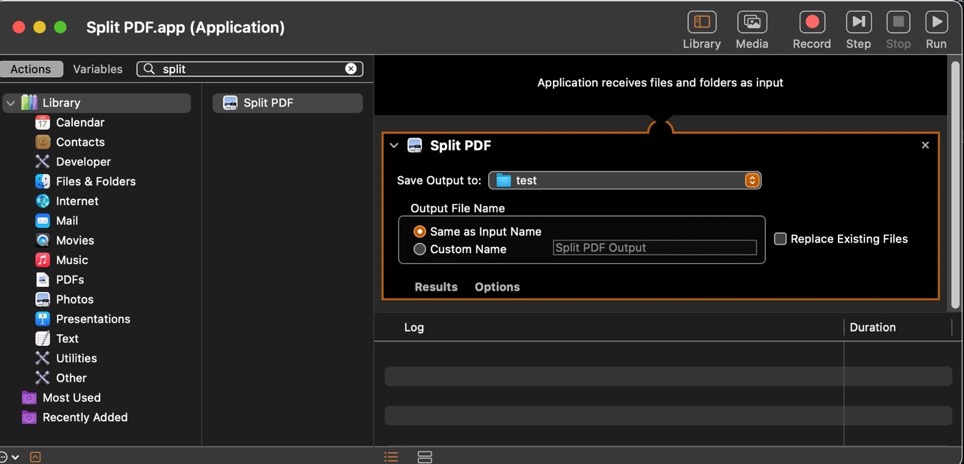Image resolution: width=964 pixels, height=464 pixels.
Task: Open Most Used smart folder icon
Action: tap(29, 398)
